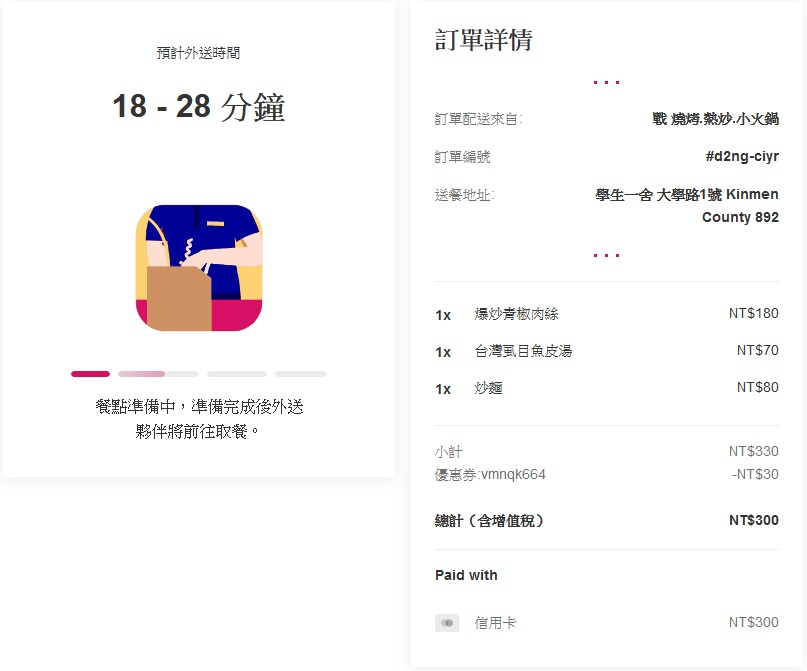Select order number #d2ng-ciyr
Viewport: 807px width, 671px height.
coord(742,156)
